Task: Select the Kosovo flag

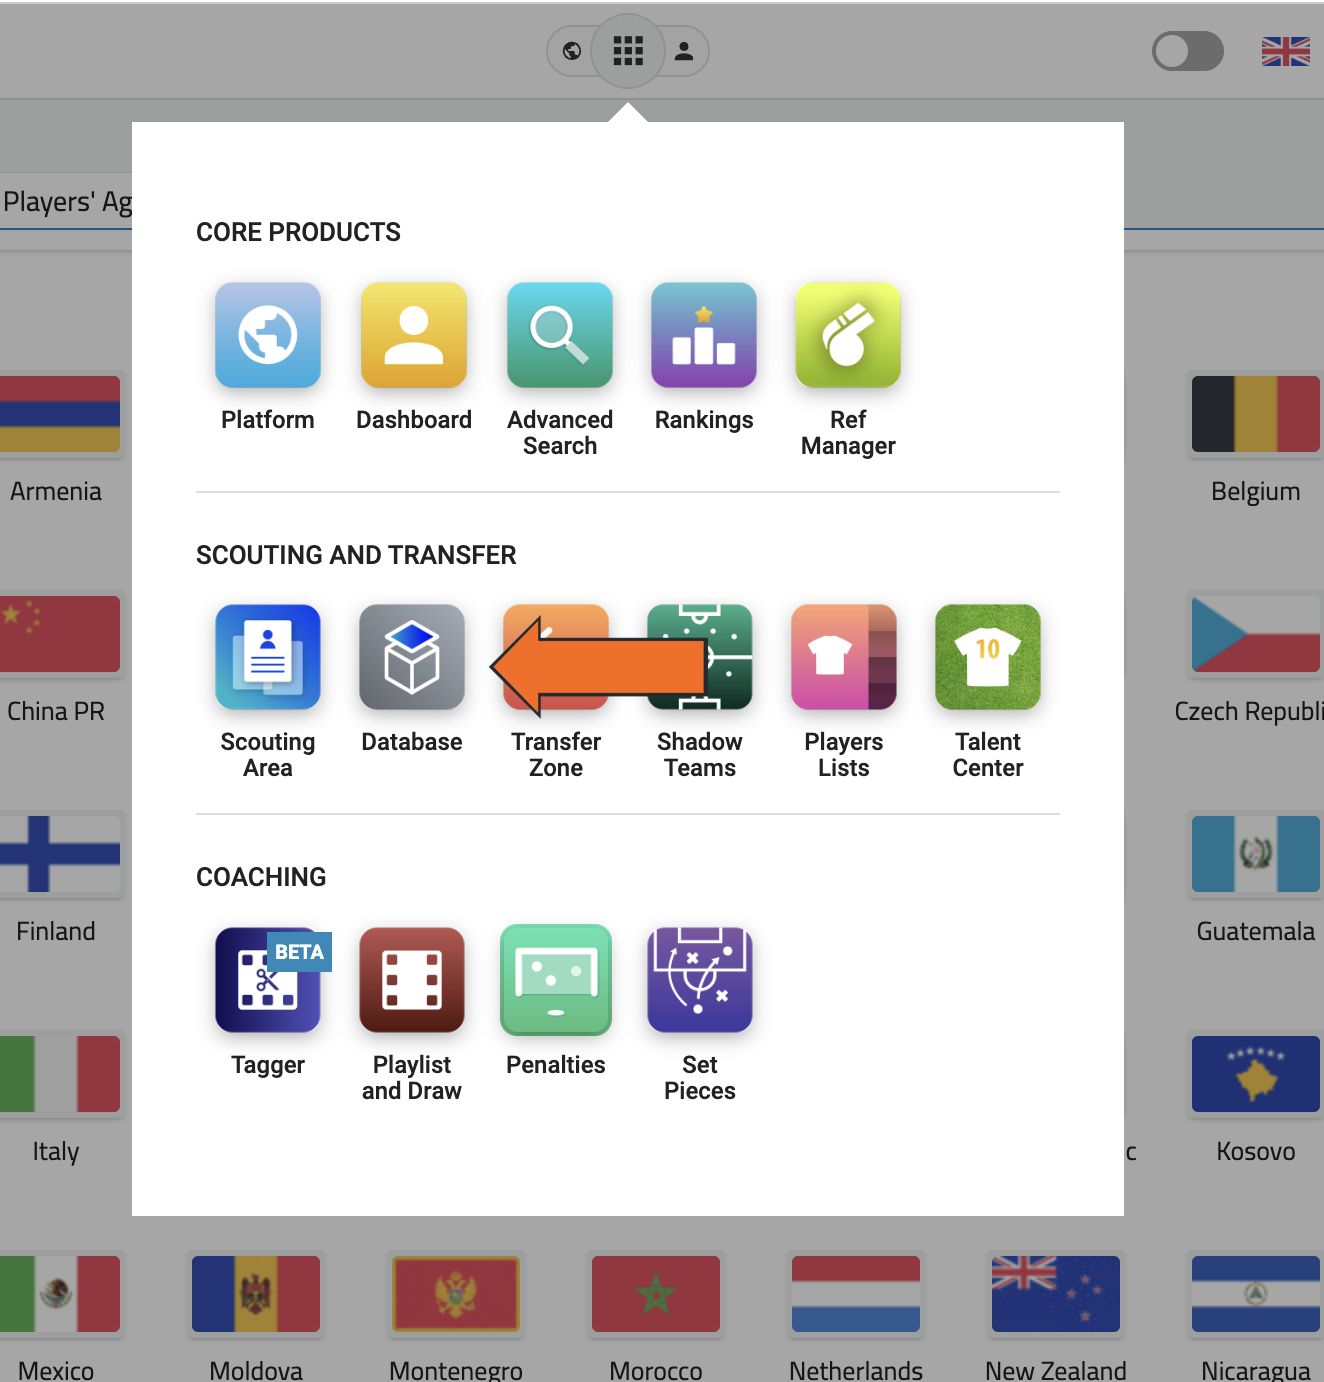Action: pyautogui.click(x=1256, y=1074)
